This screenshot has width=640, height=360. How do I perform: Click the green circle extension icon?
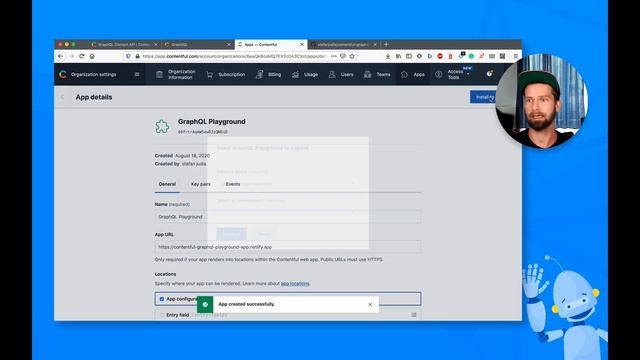pyautogui.click(x=471, y=56)
